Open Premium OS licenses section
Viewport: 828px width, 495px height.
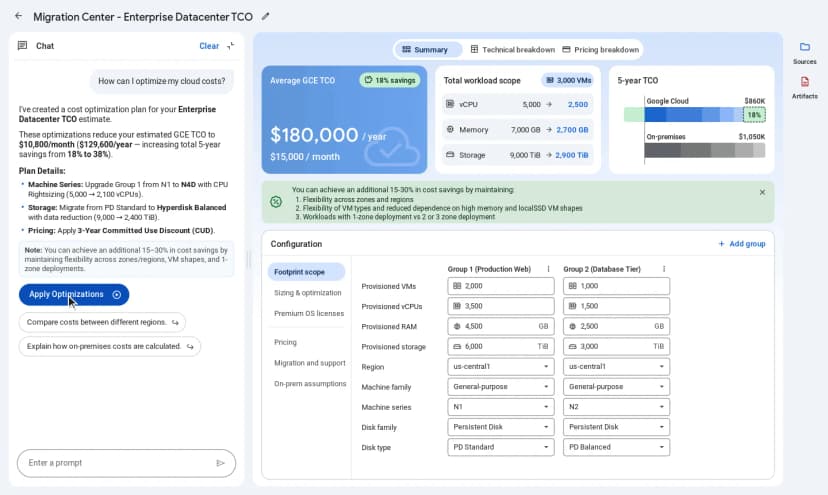pyautogui.click(x=308, y=313)
